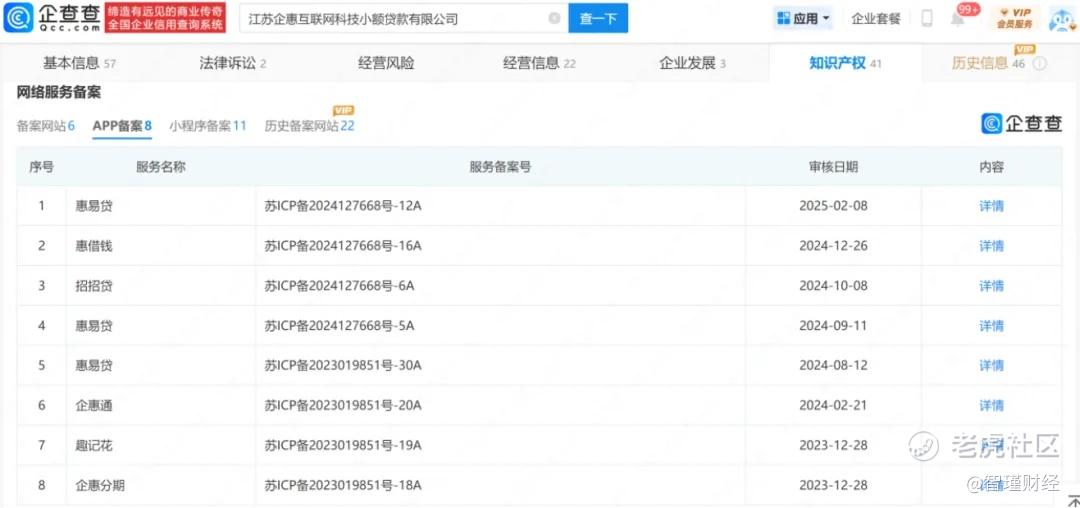
Task: Click the user avatar in the header
Action: coord(1061,19)
